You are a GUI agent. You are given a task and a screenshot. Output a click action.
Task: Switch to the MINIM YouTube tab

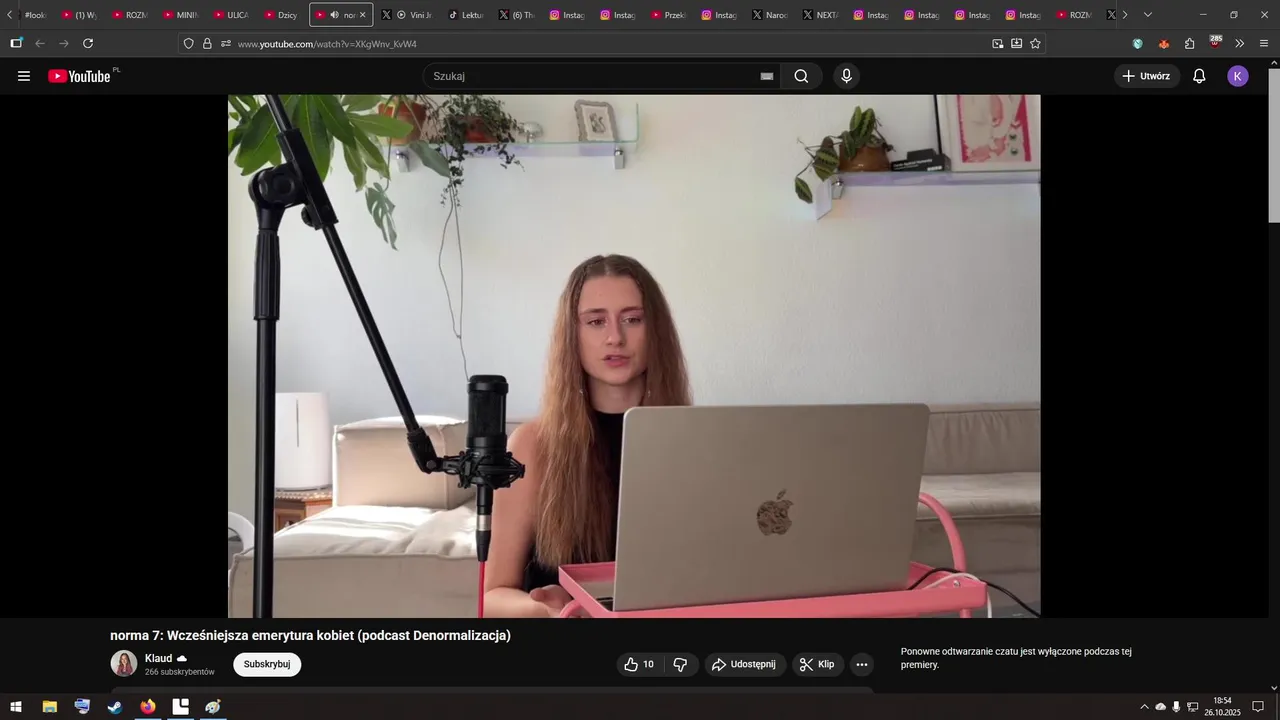click(x=181, y=15)
